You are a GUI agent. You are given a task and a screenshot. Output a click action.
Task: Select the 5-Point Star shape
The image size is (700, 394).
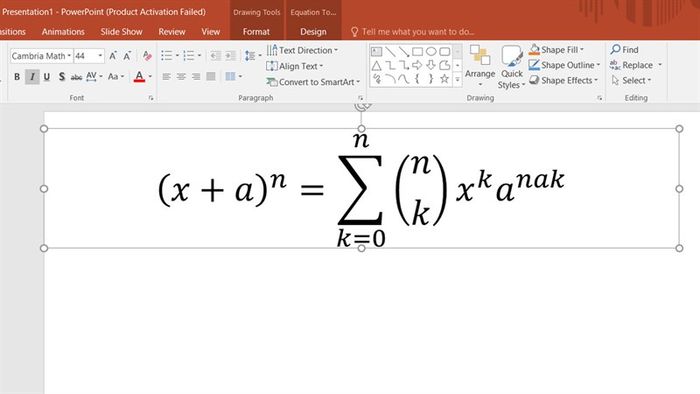point(445,79)
